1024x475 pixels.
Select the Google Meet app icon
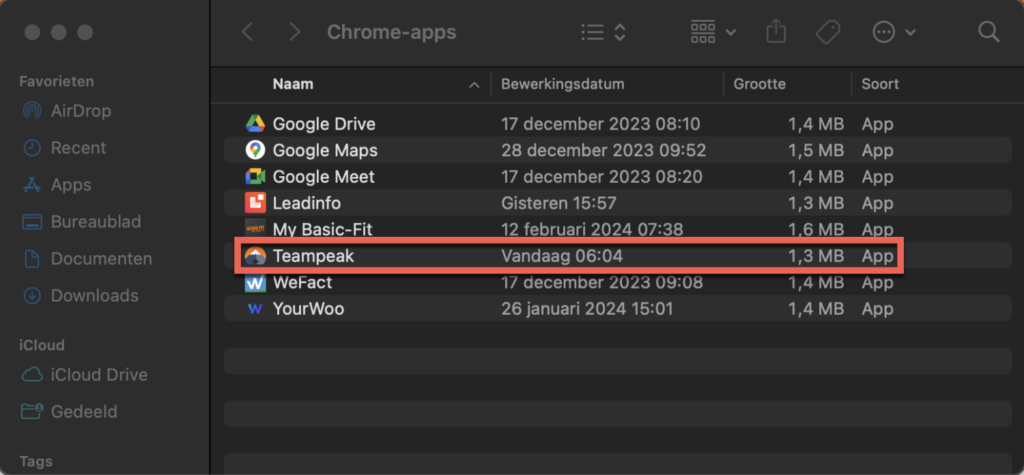click(x=255, y=176)
